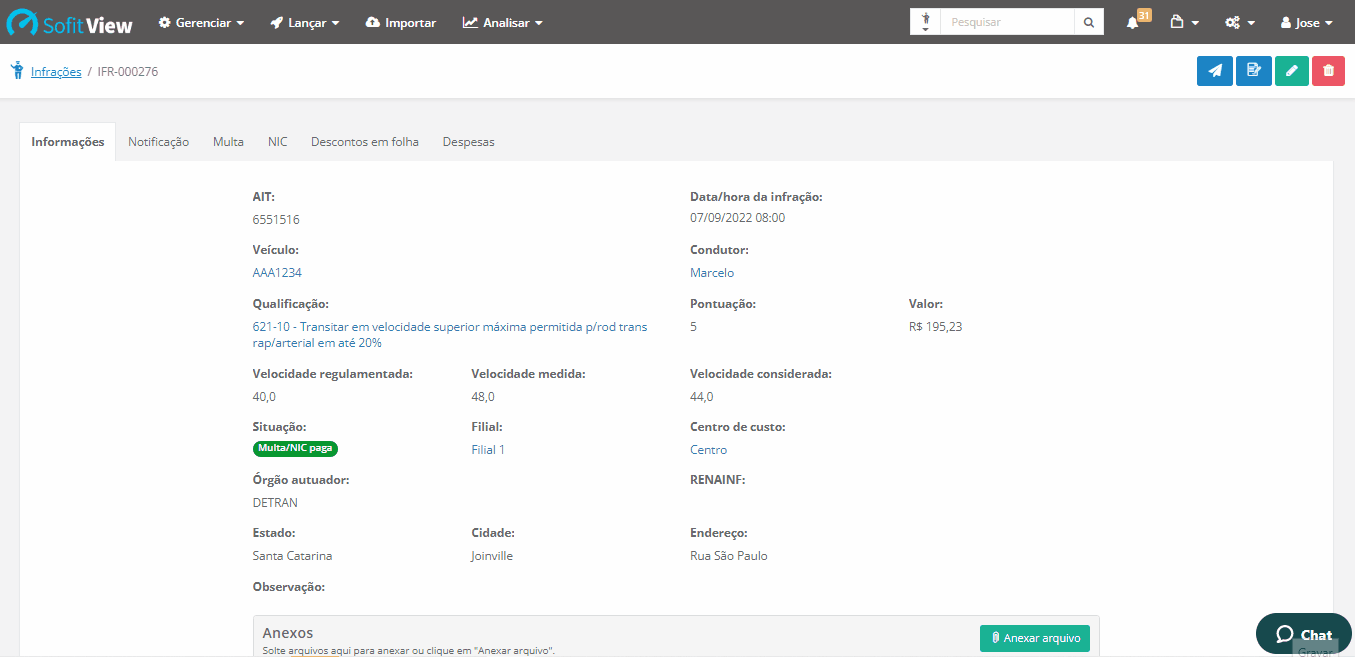Switch to the Notificação tab

[158, 142]
